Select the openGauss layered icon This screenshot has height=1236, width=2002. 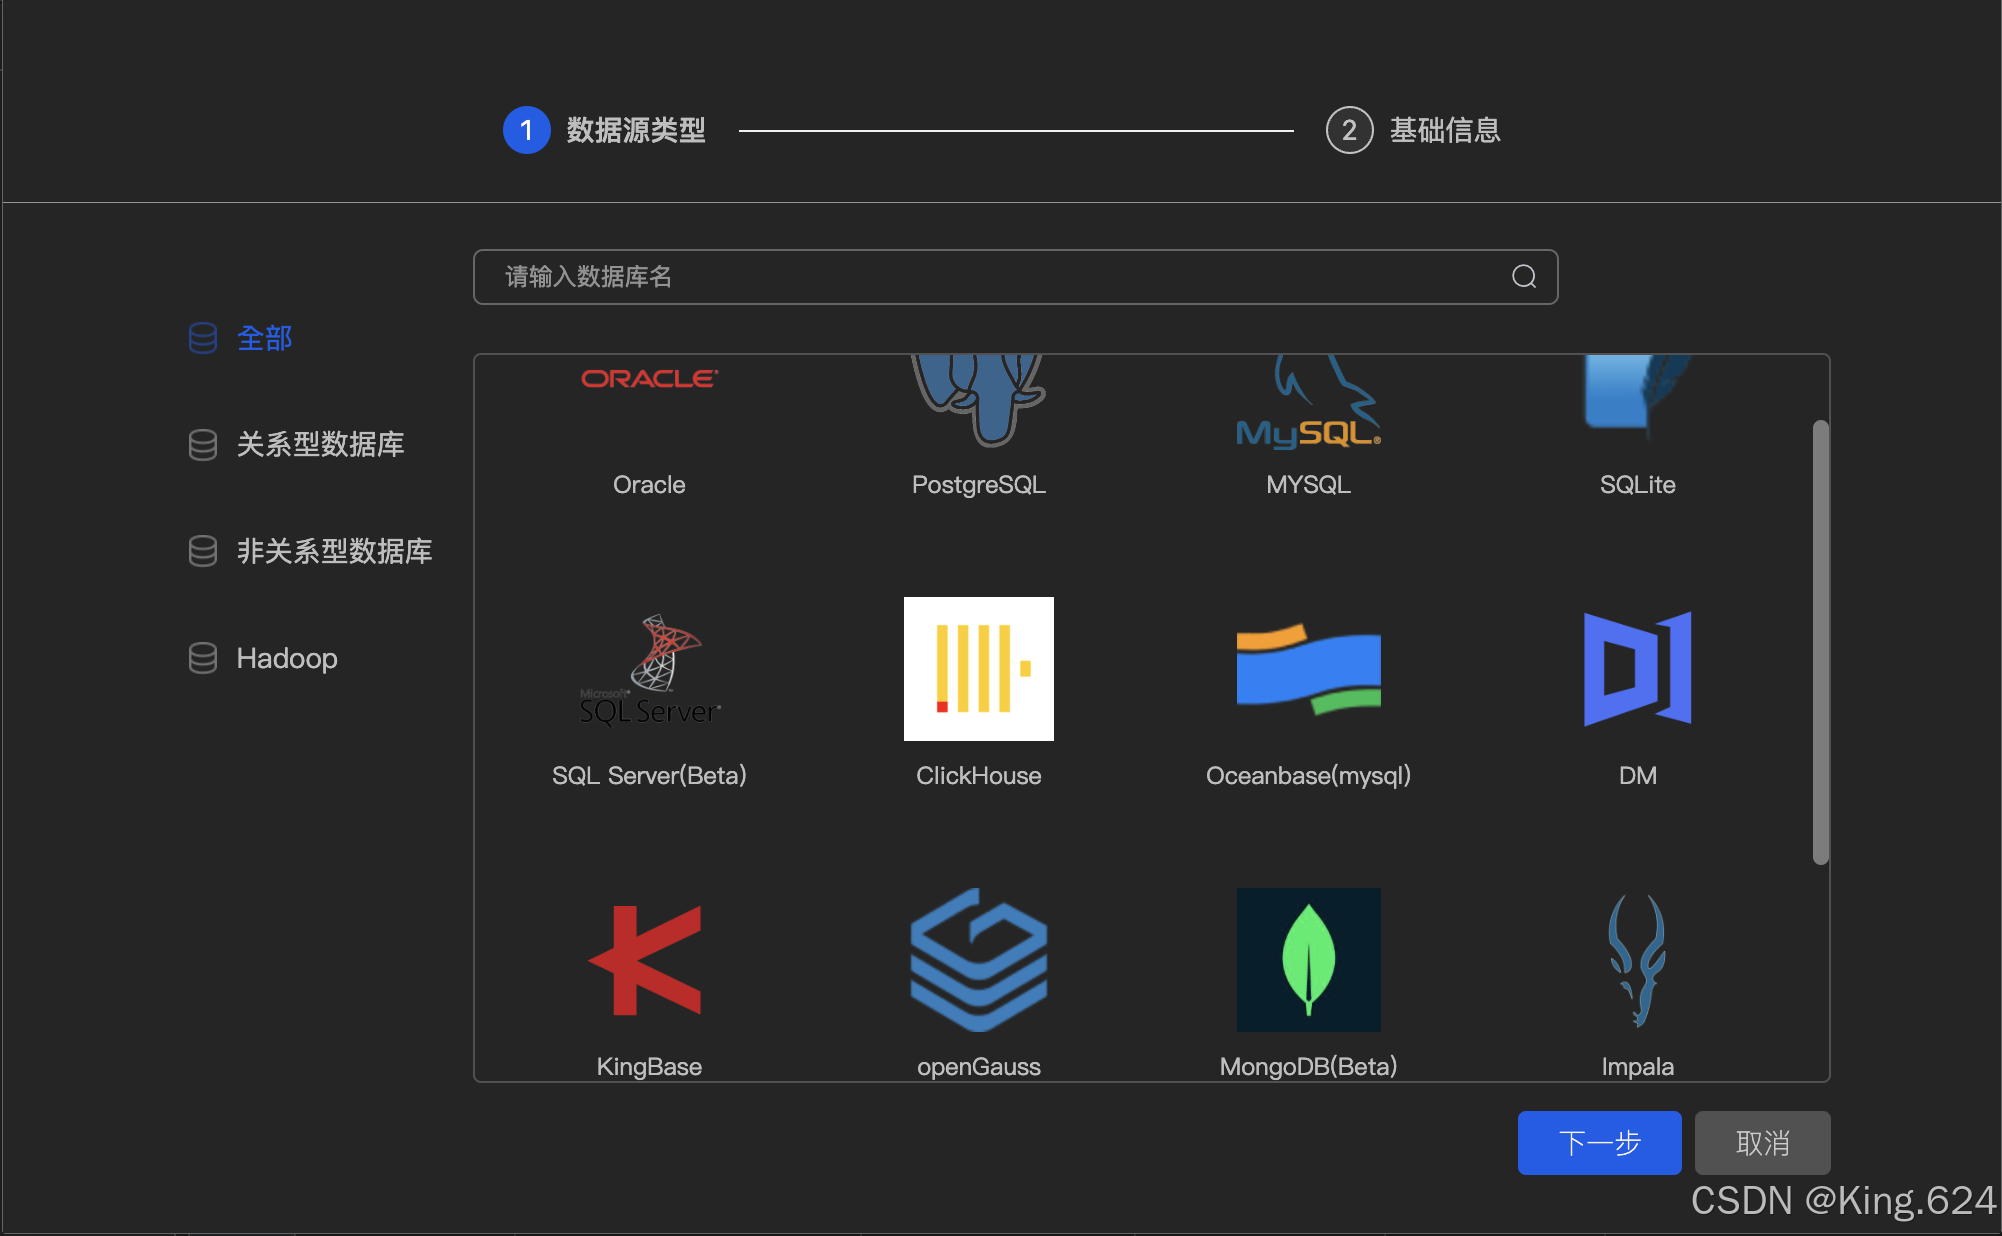click(x=978, y=960)
